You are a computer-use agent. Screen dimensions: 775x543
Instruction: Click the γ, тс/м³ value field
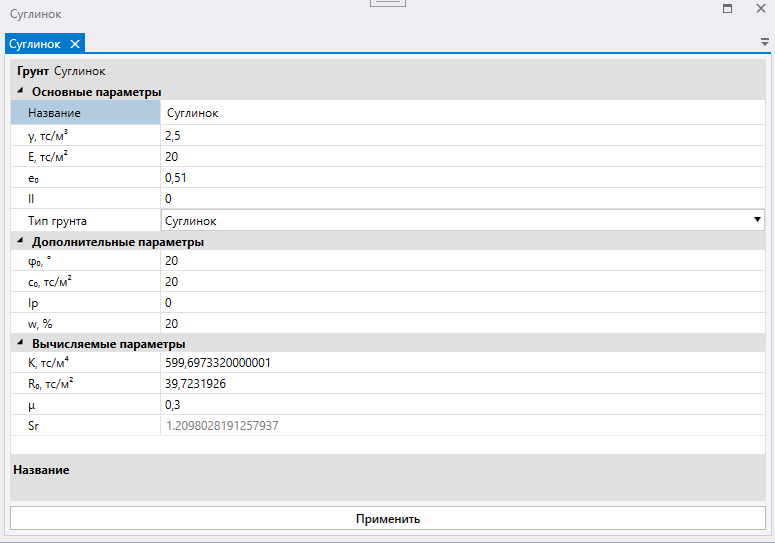coord(460,135)
